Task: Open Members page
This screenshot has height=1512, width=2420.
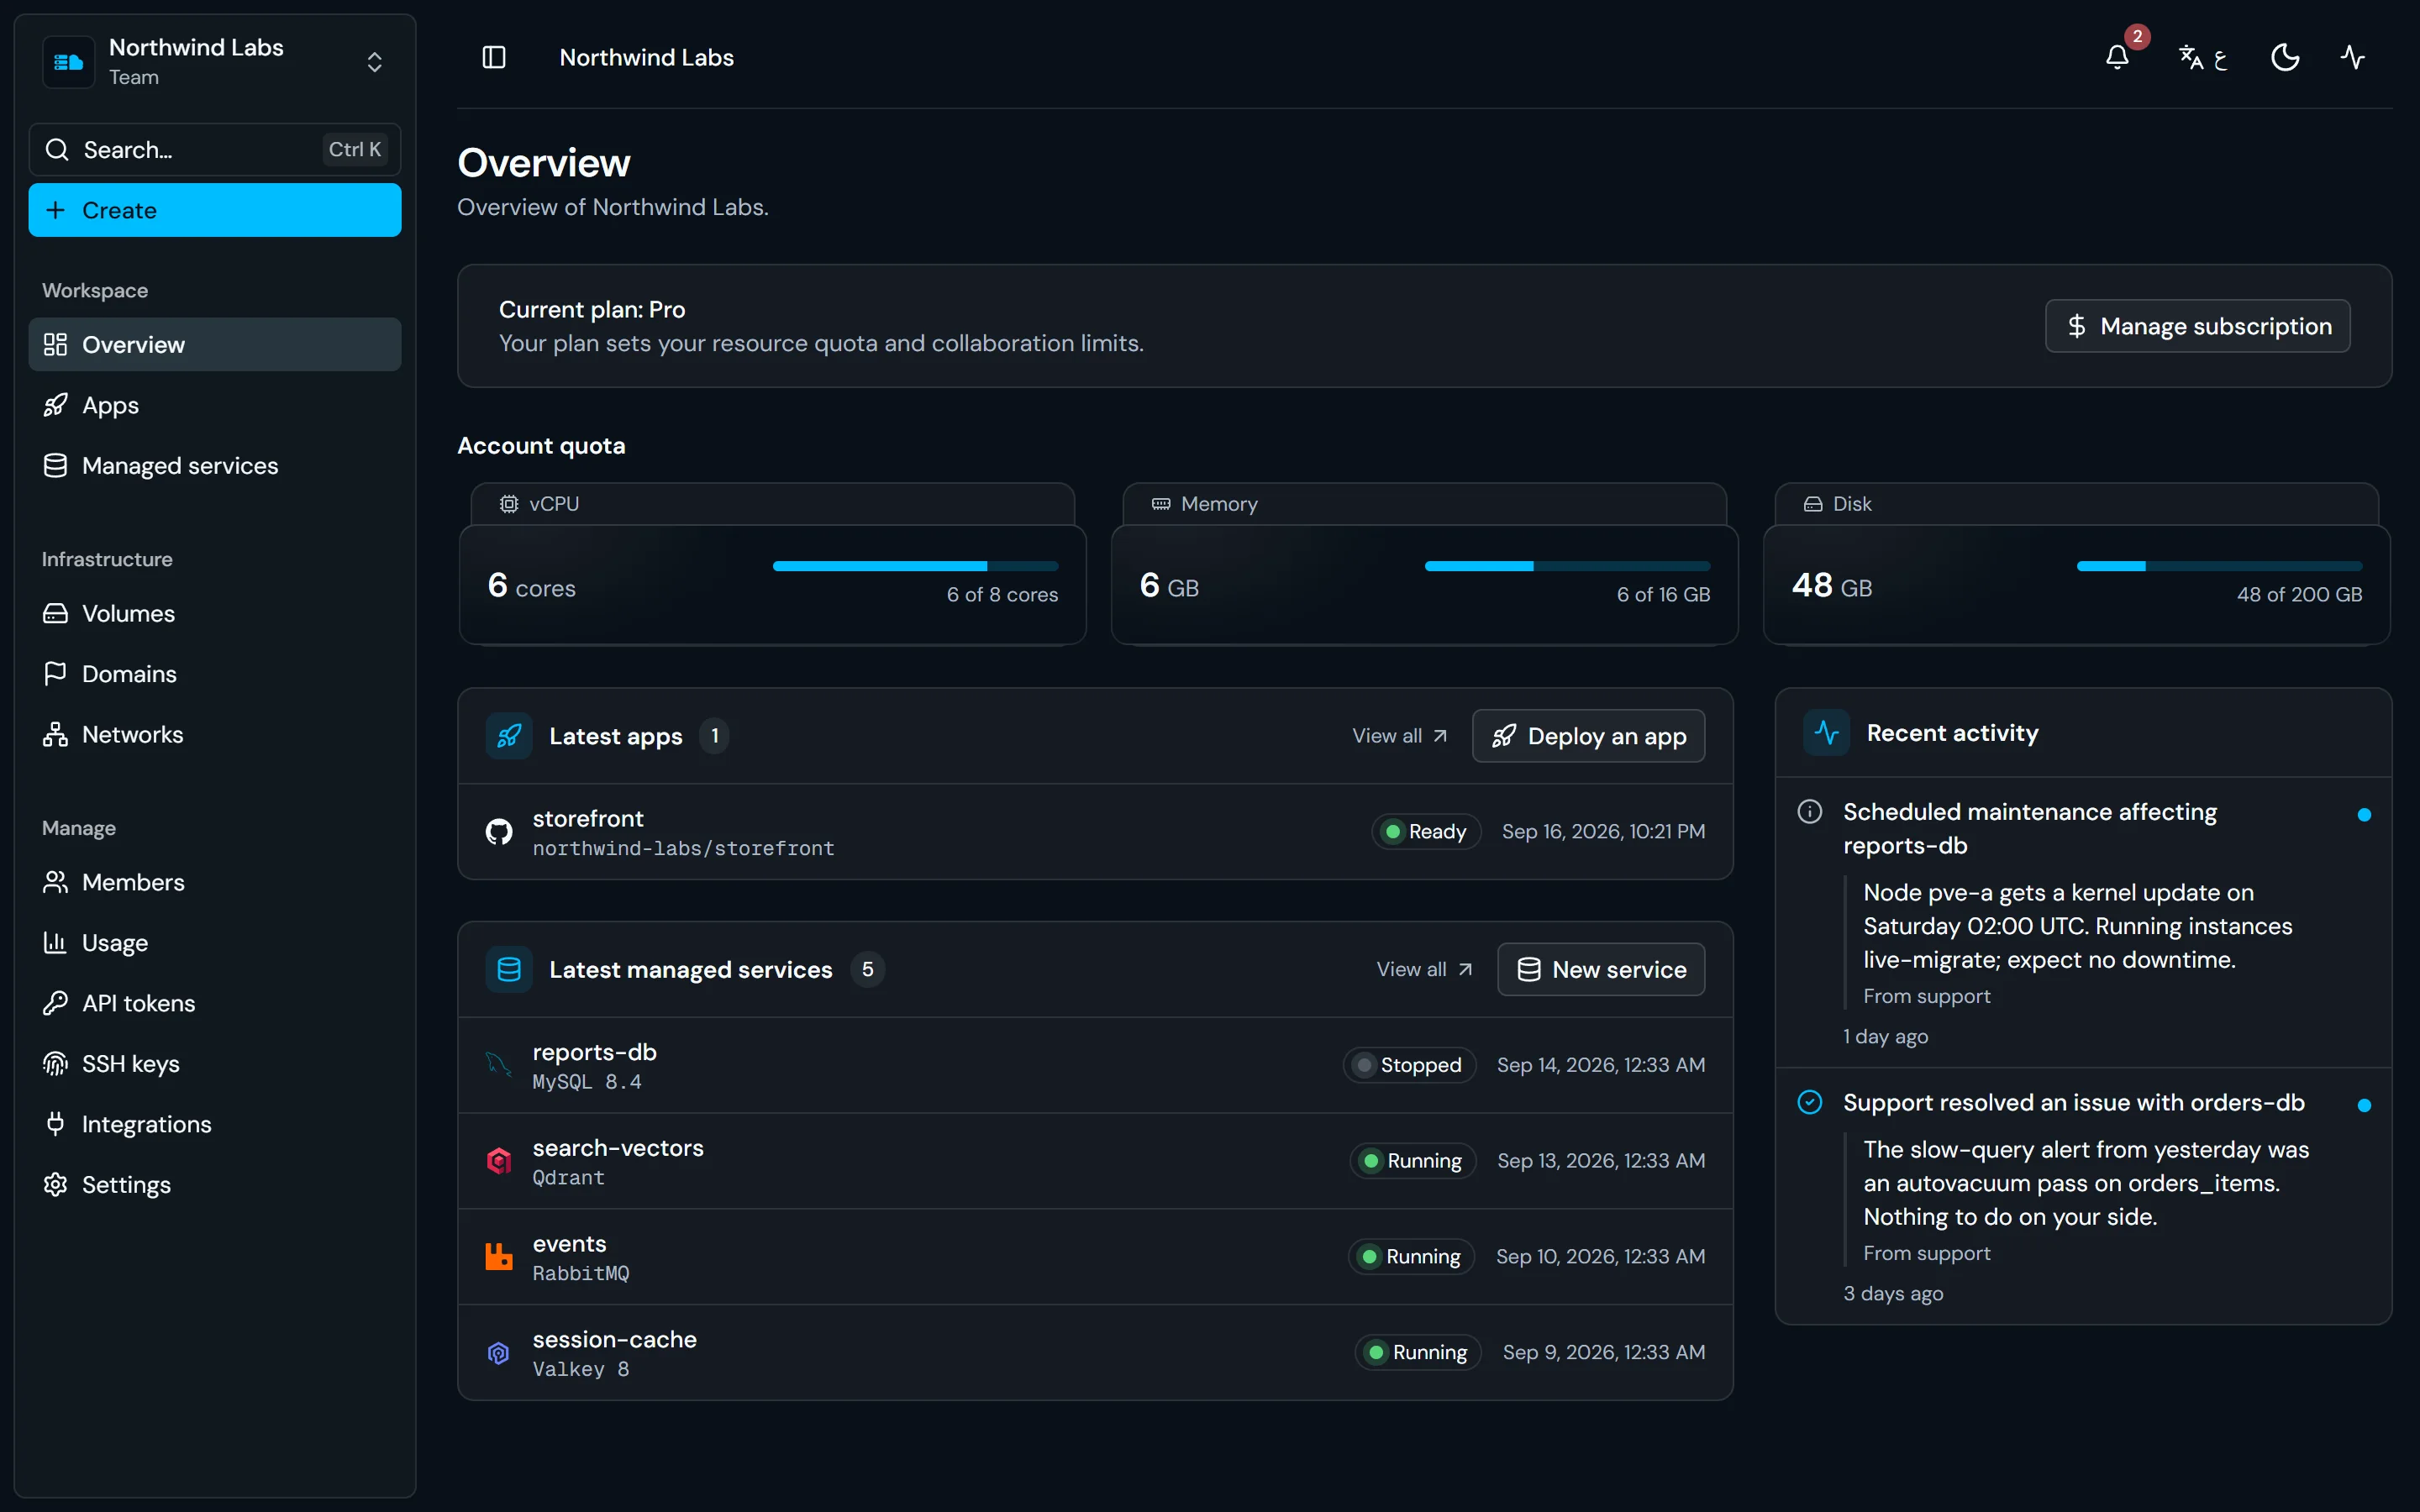Action: point(215,882)
